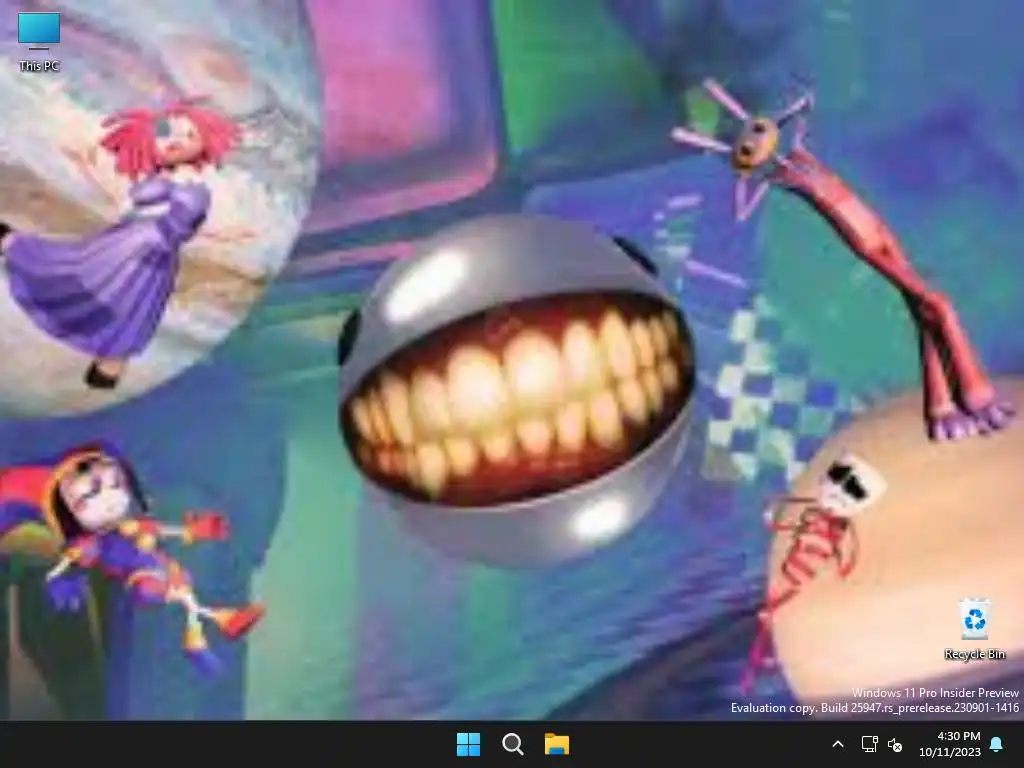Open taskbar Search
The height and width of the screenshot is (768, 1024).
coord(513,744)
